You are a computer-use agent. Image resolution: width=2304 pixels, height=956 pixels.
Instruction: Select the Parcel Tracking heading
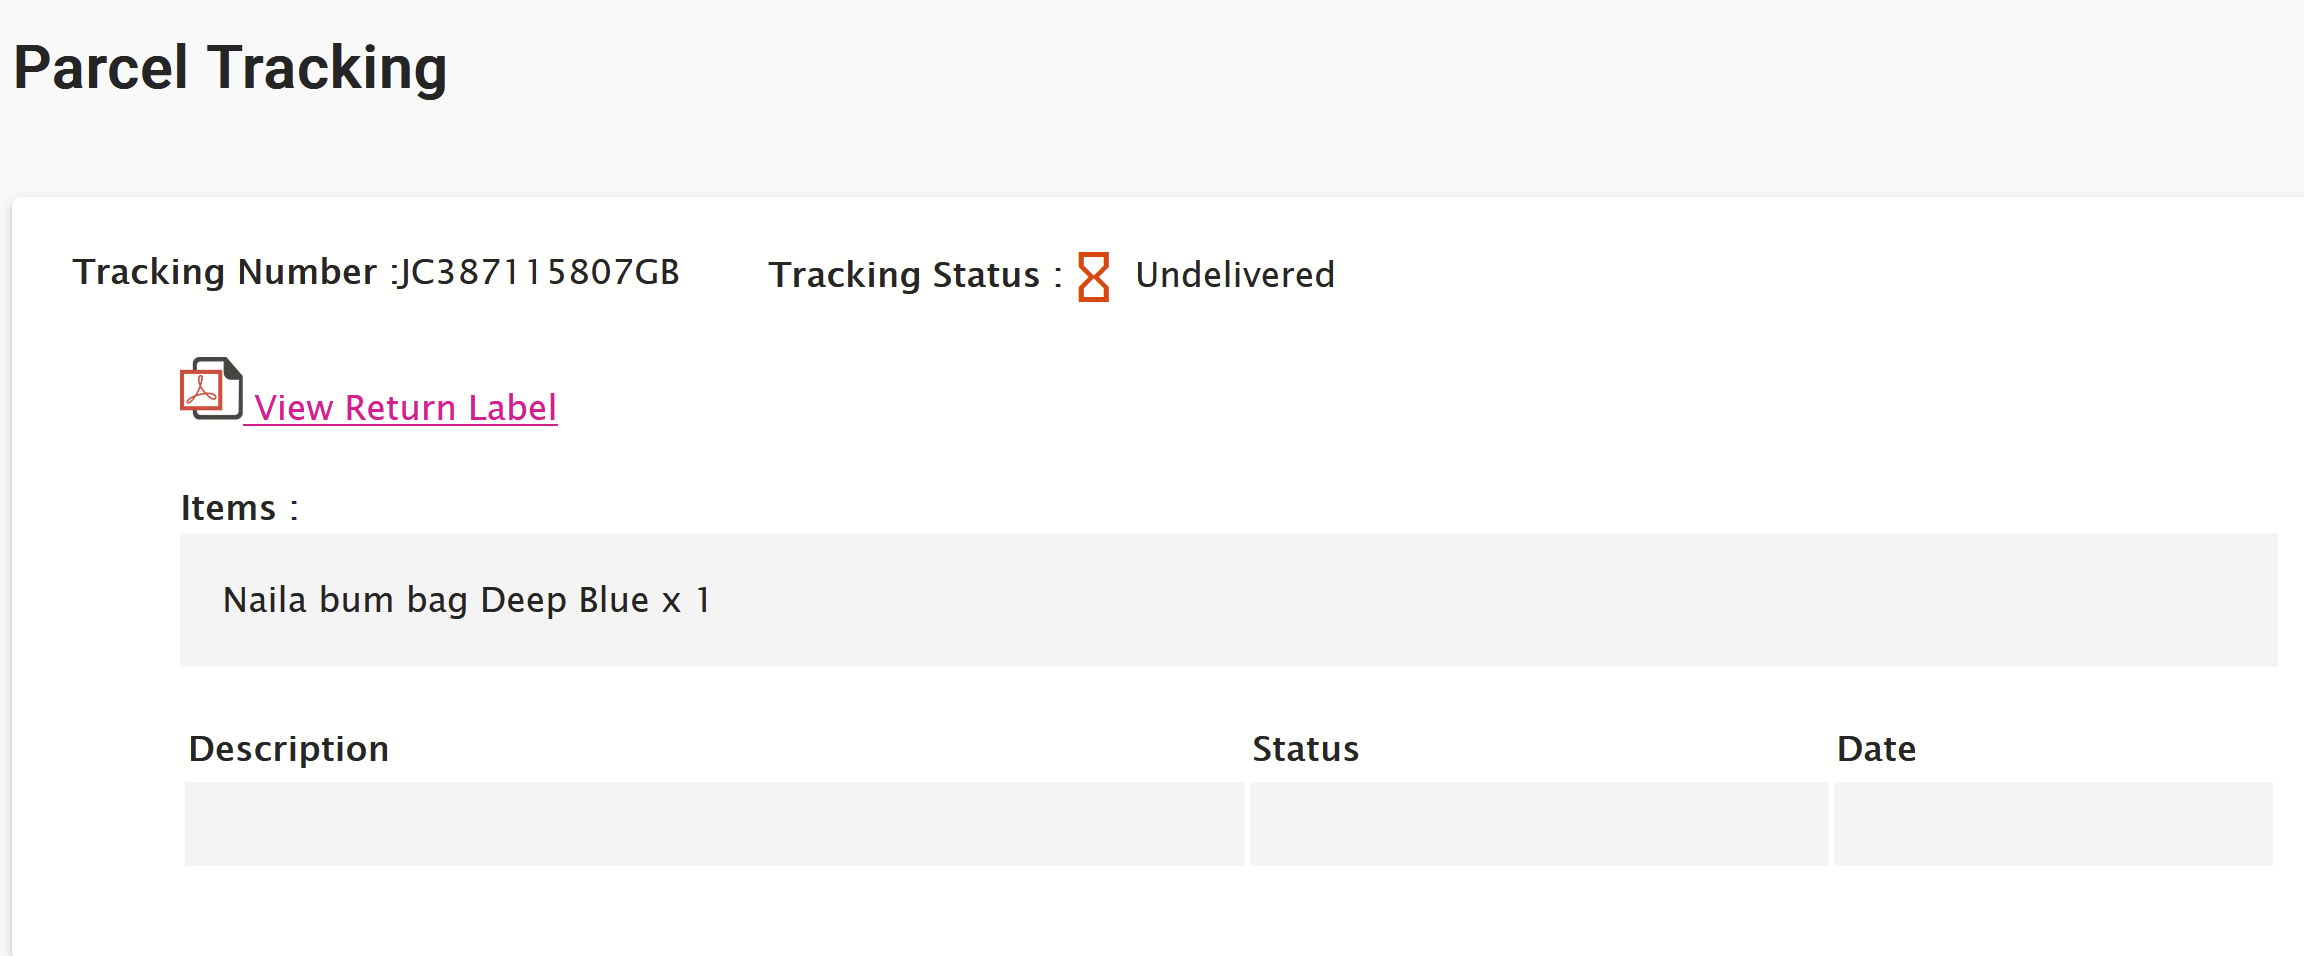230,68
